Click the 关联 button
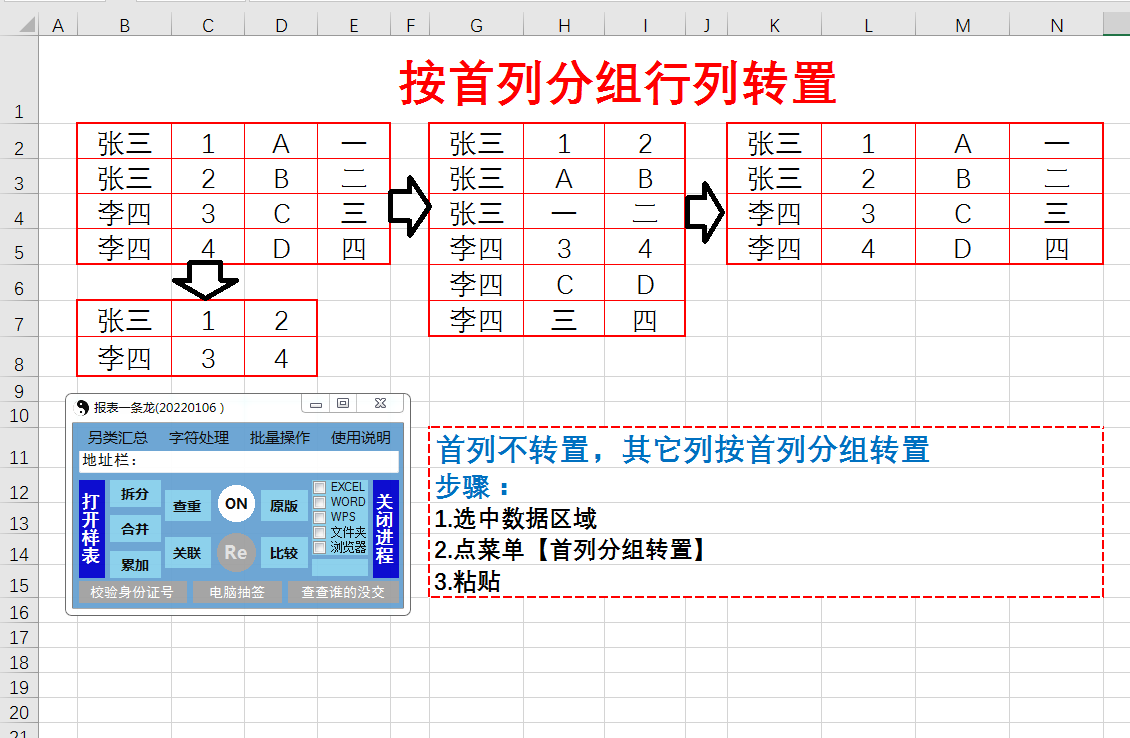This screenshot has height=738, width=1130. [x=187, y=553]
